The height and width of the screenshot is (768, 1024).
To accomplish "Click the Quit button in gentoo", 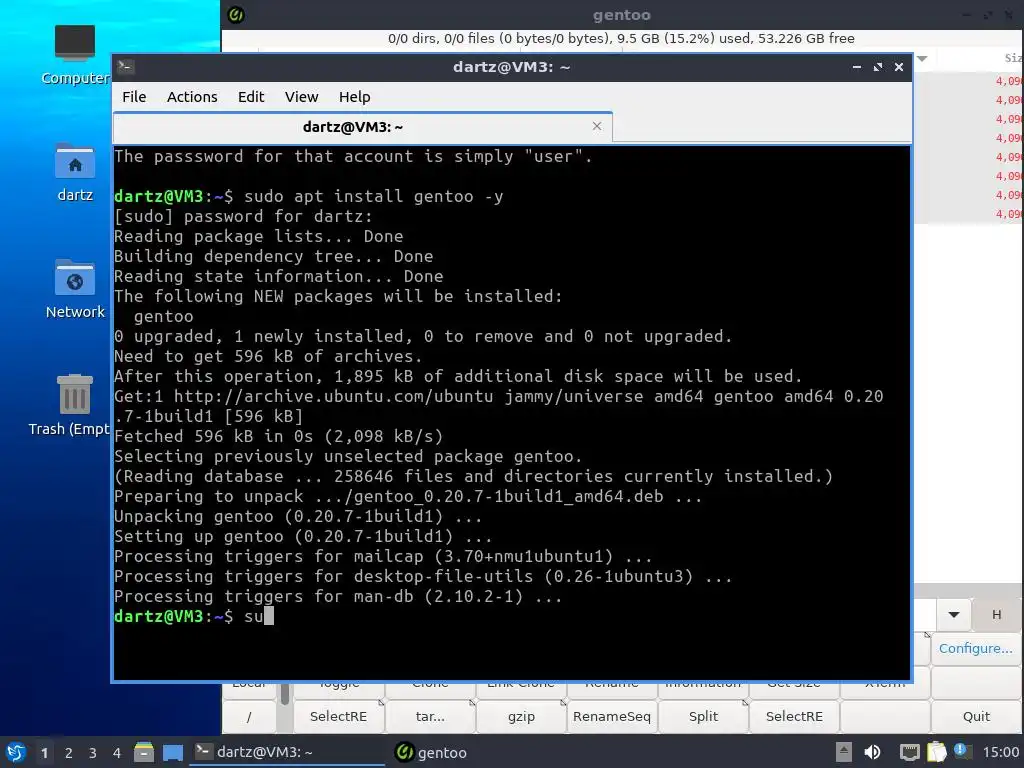I will click(x=976, y=716).
